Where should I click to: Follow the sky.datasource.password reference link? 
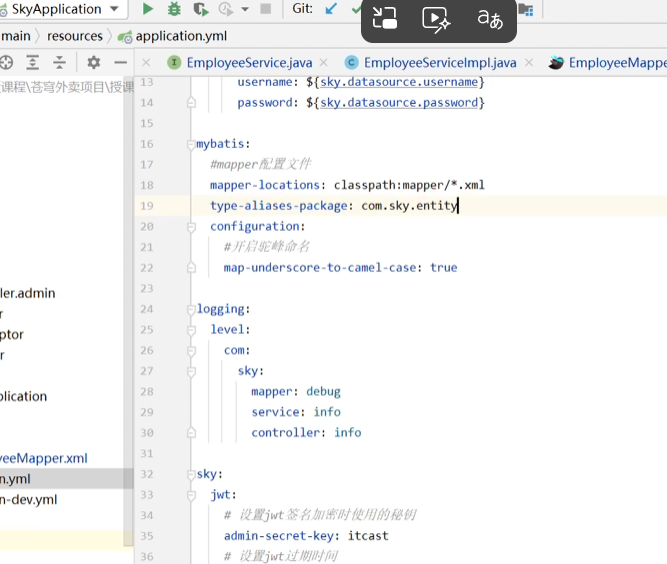(399, 103)
